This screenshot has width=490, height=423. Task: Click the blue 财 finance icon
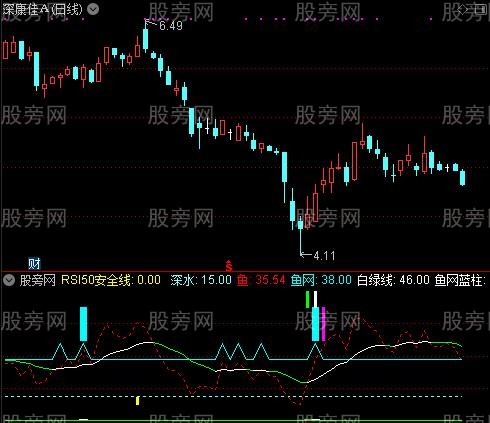point(34,264)
